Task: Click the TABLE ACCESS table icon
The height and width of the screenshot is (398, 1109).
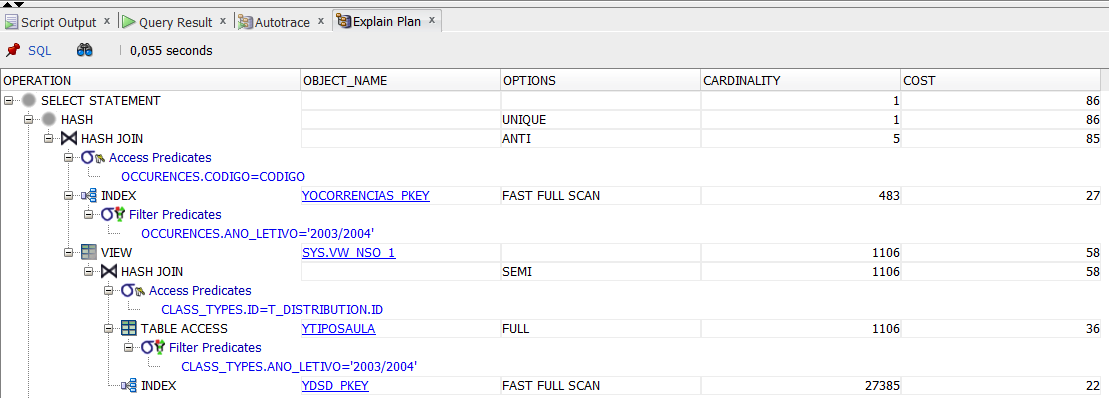Action: coord(129,329)
